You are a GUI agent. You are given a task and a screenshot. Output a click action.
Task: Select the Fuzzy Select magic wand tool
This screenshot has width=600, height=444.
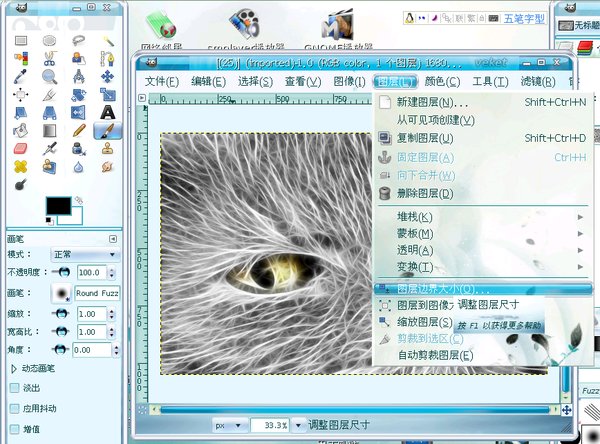tap(108, 40)
